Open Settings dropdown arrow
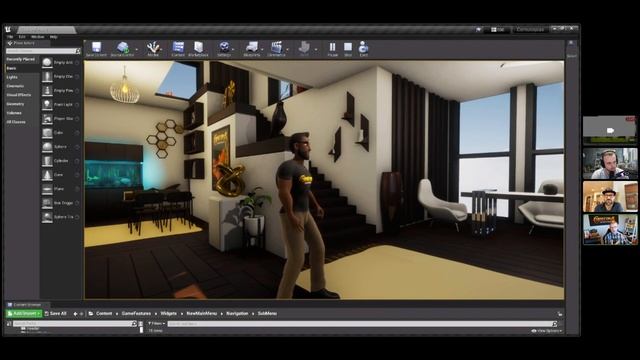Screen dimensions: 640x360 coord(233,49)
